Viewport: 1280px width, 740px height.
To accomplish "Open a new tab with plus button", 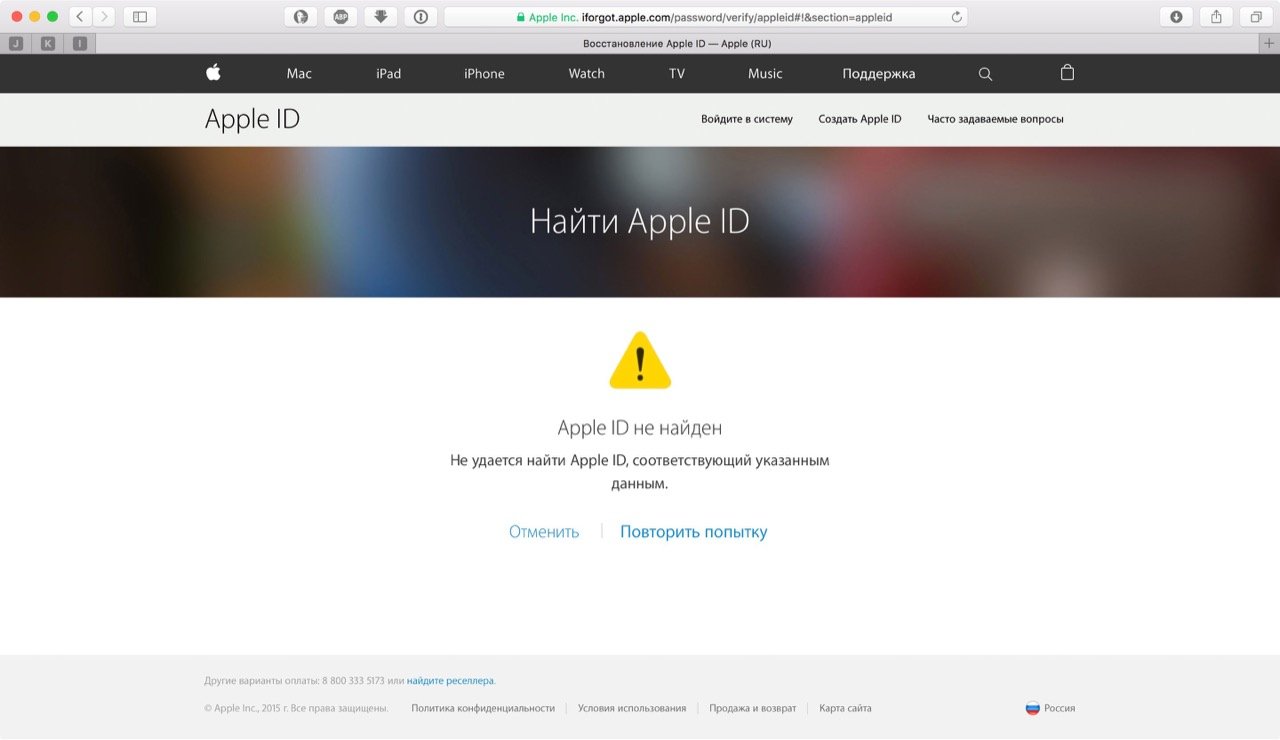I will 1270,43.
